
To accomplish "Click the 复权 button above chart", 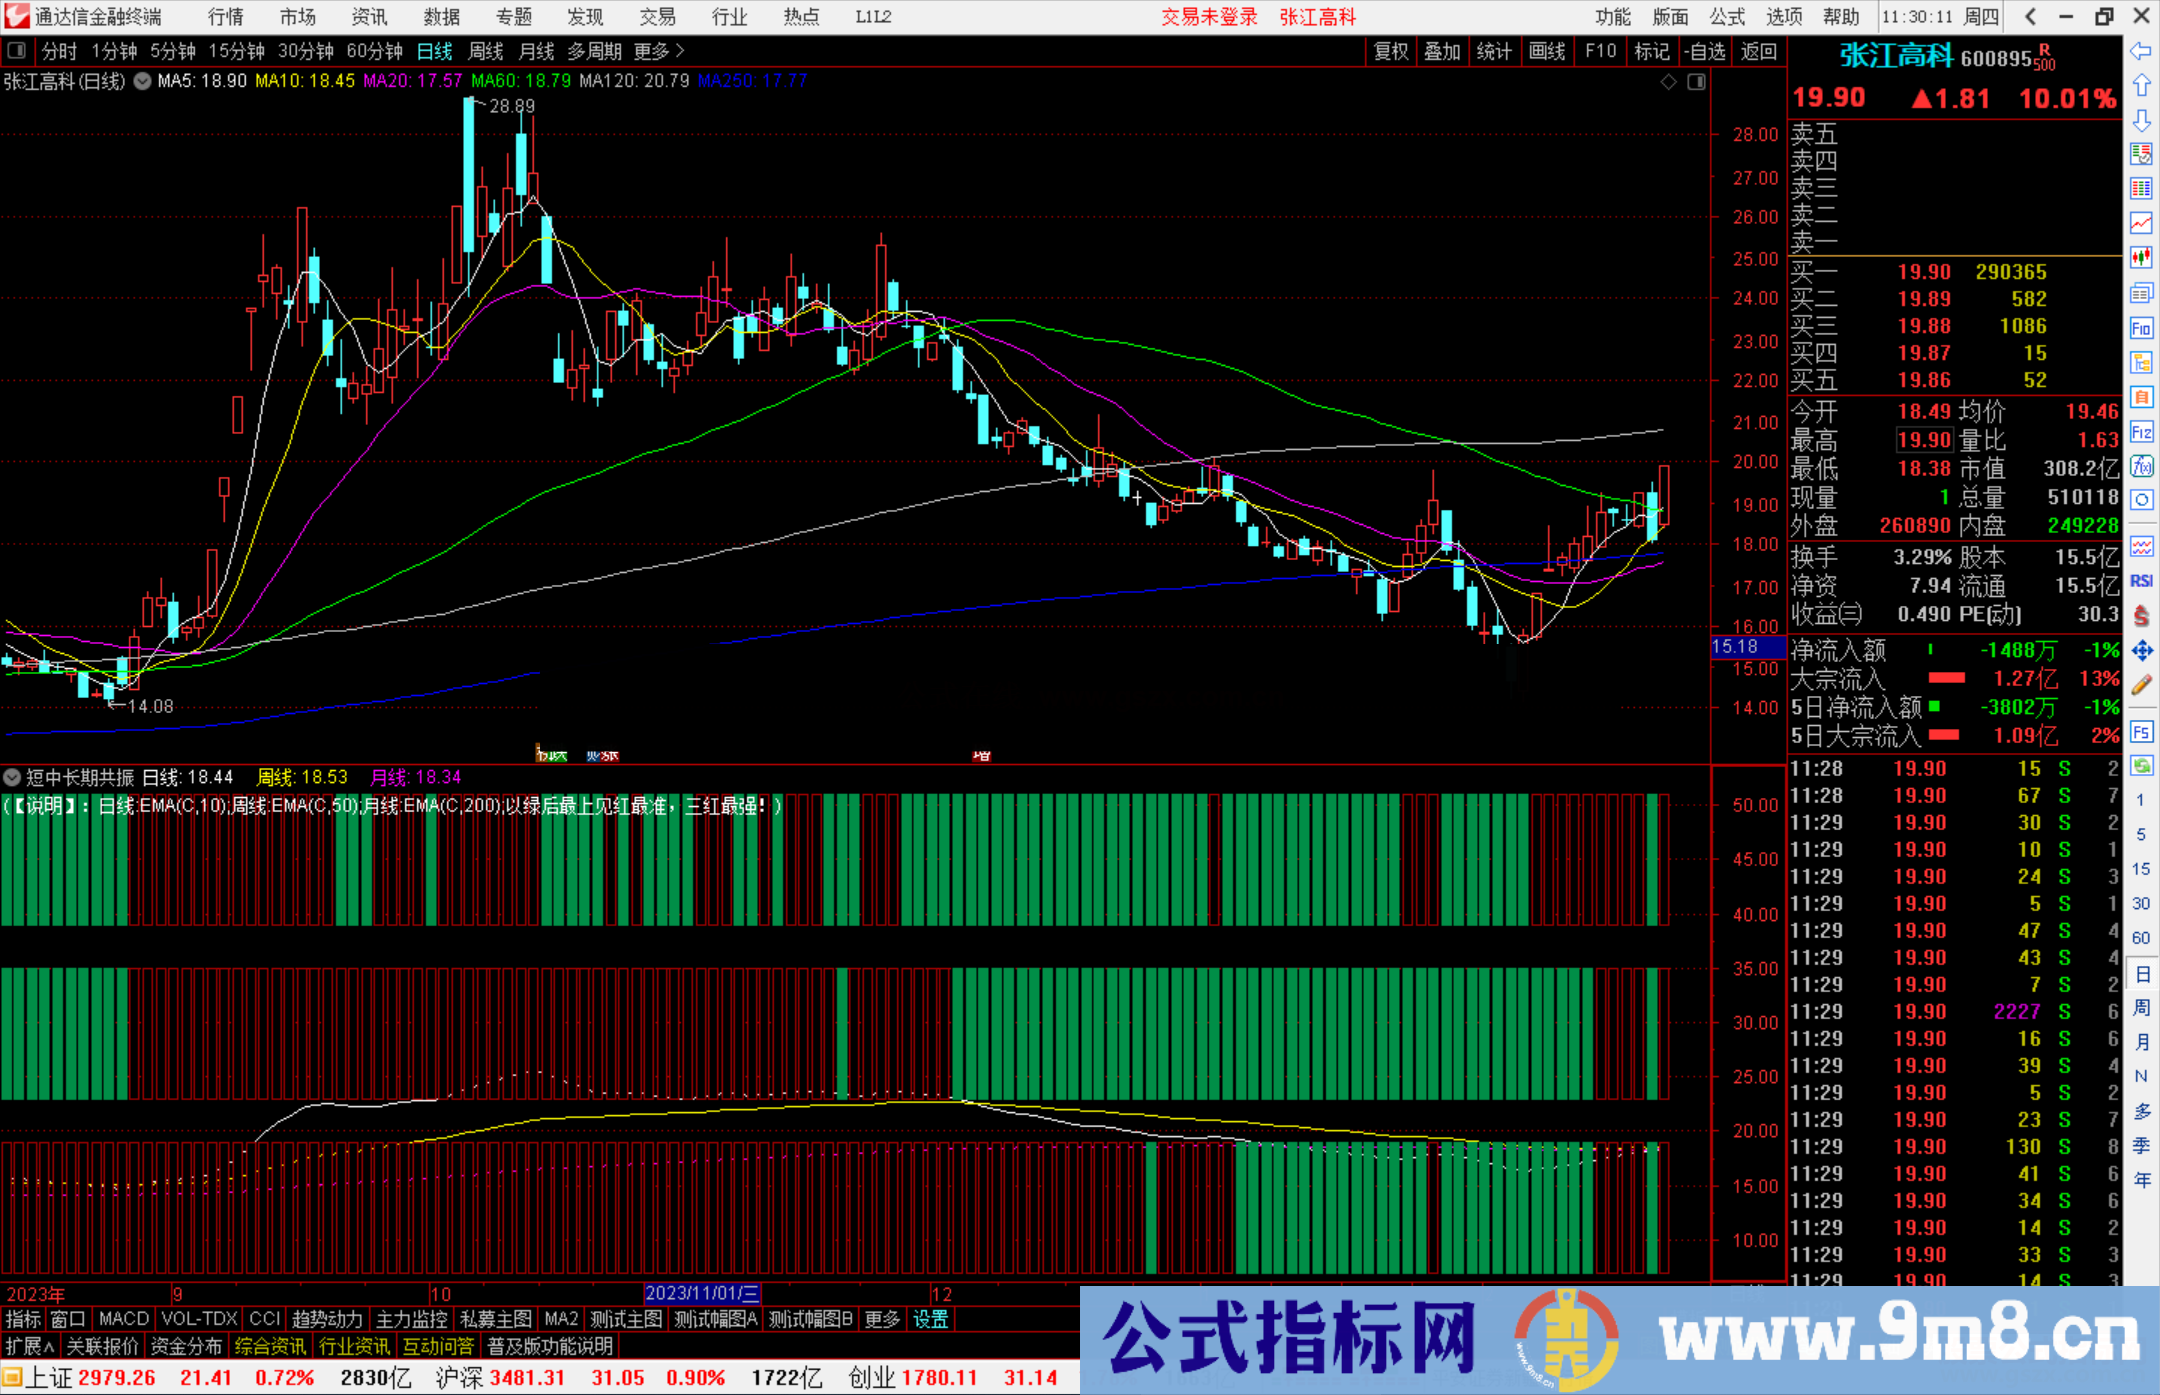I will coord(1391,51).
